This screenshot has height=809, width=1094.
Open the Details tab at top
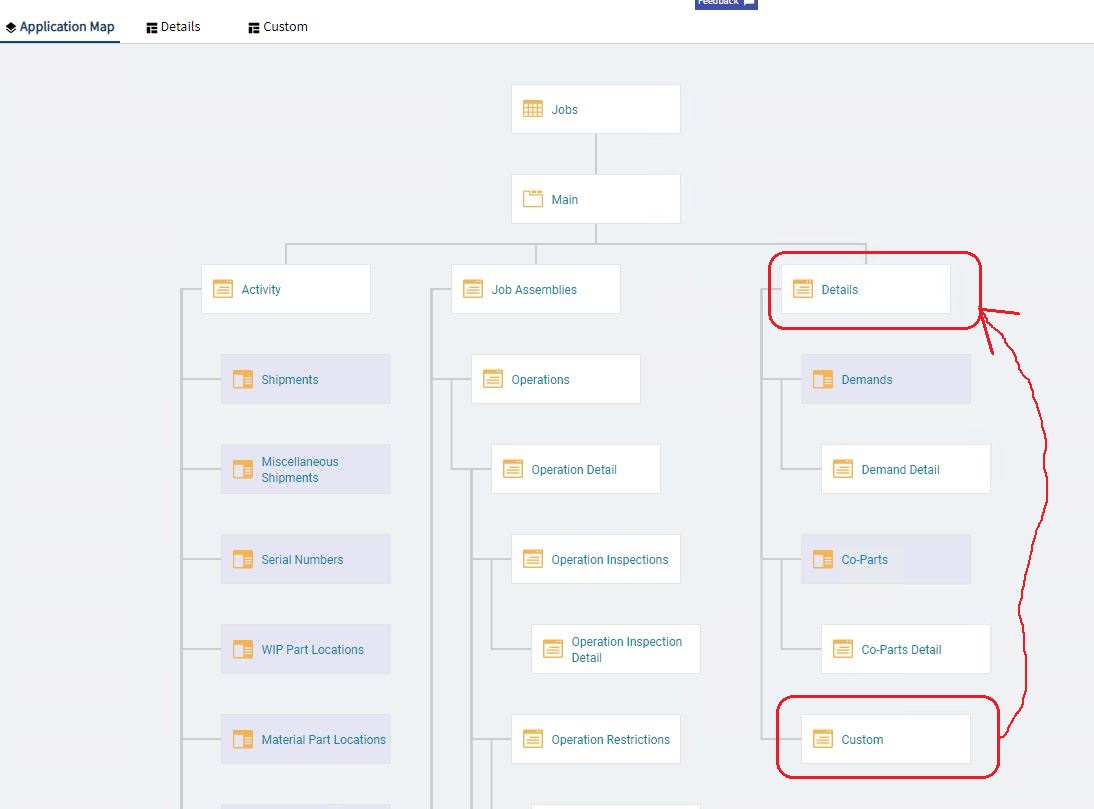(173, 27)
